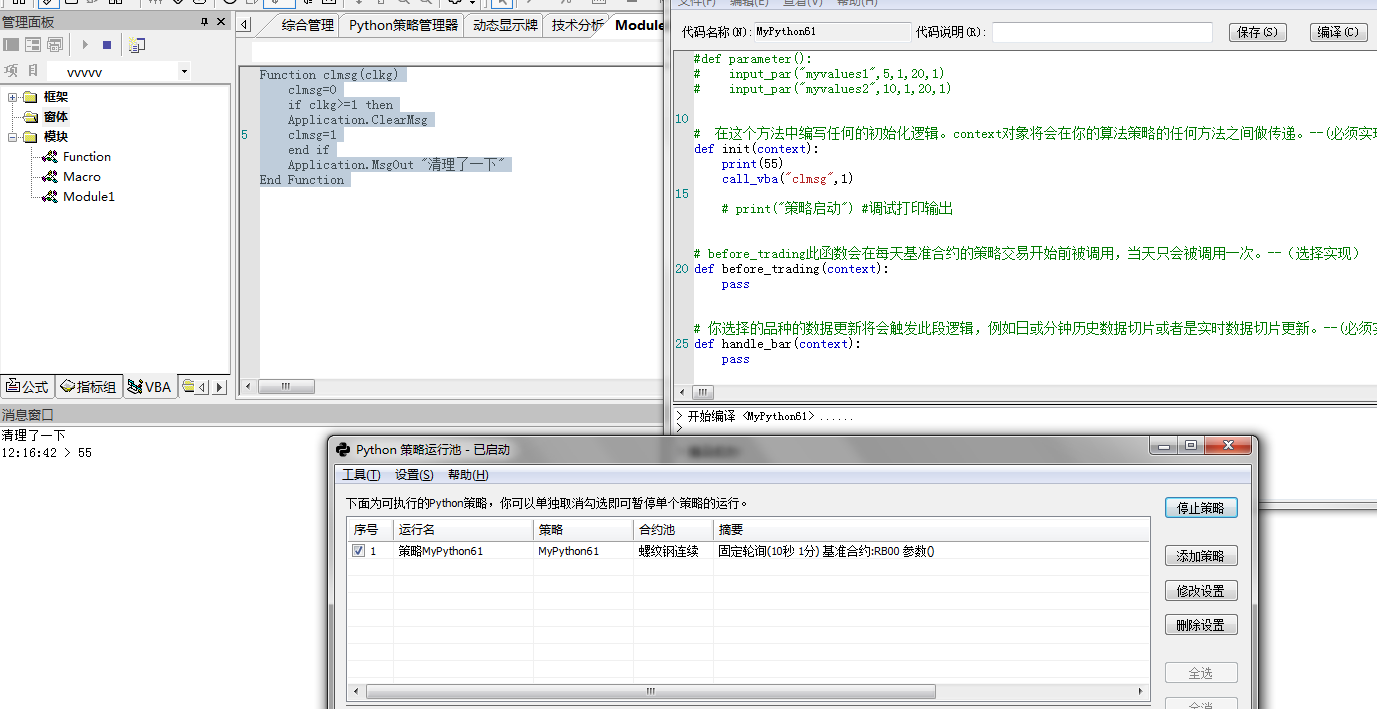Screen dimensions: 1377x709
Task: Switch to the Module tab
Action: coord(639,25)
